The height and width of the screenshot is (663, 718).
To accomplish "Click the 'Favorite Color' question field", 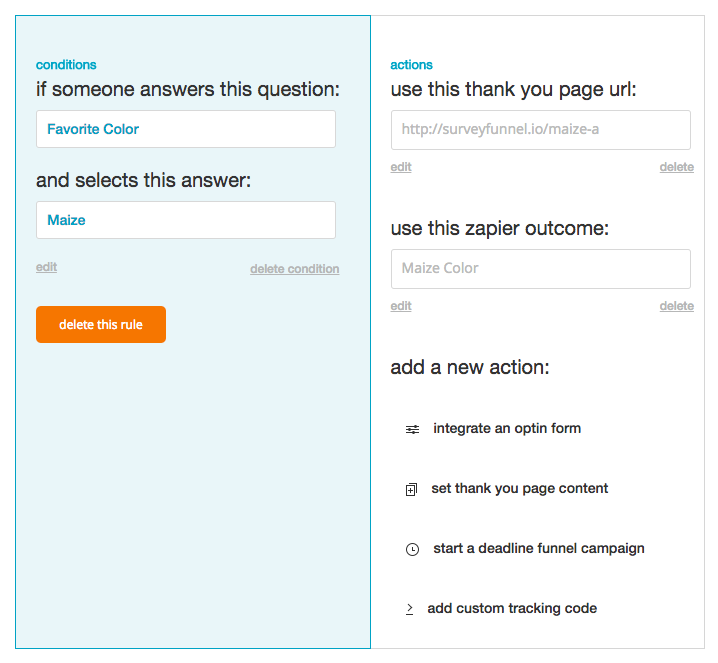I will (x=186, y=129).
